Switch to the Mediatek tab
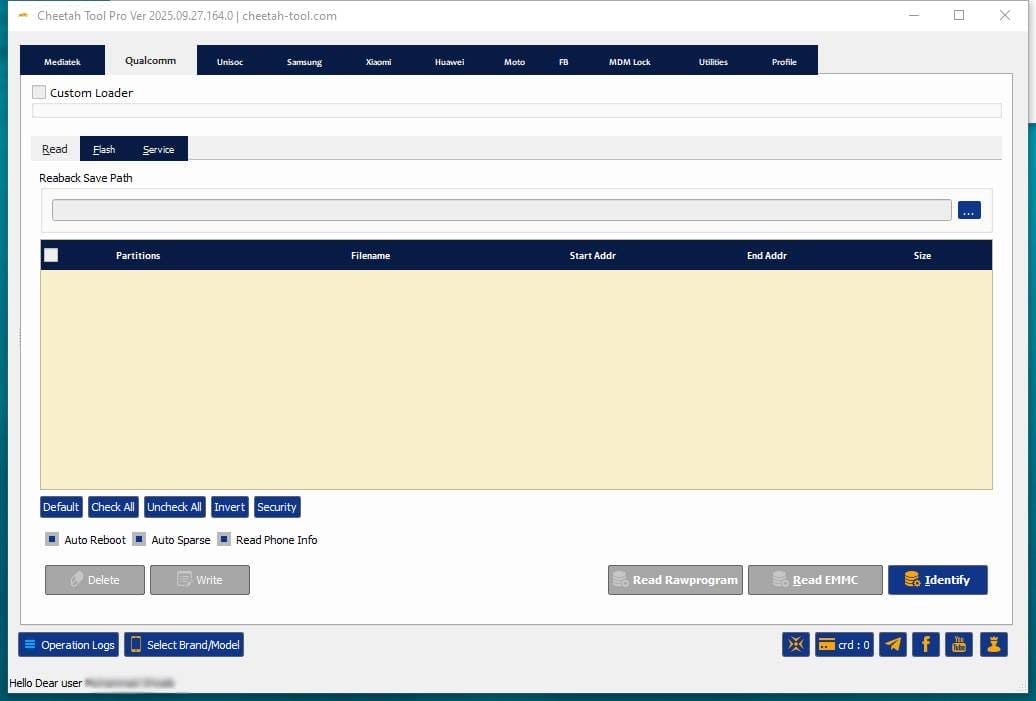The width and height of the screenshot is (1036, 701). coord(62,62)
